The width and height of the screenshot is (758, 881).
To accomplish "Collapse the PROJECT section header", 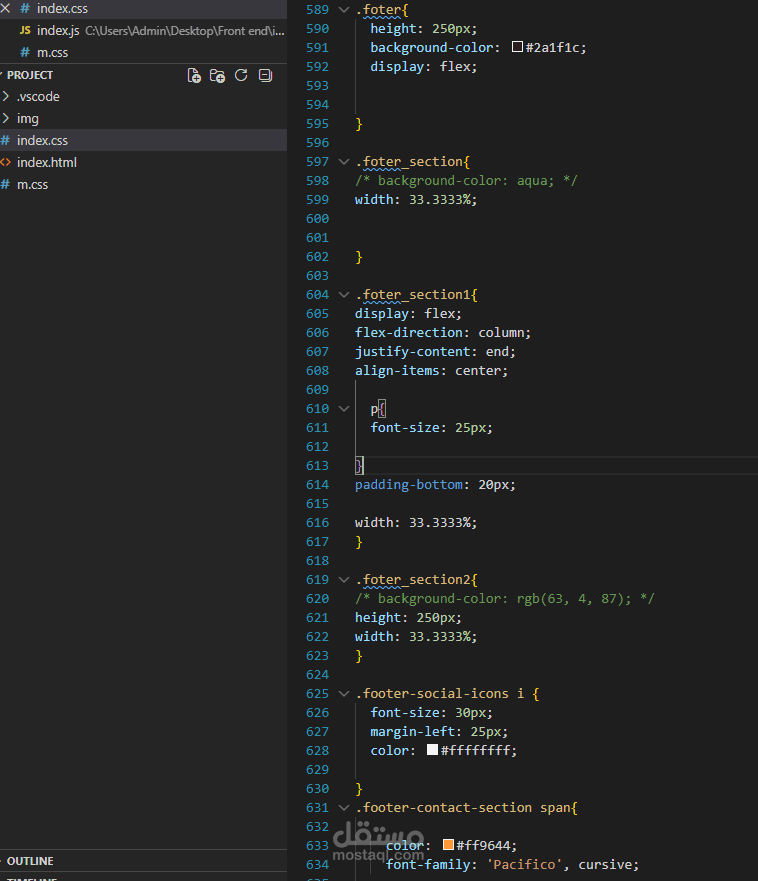I will (x=30, y=75).
